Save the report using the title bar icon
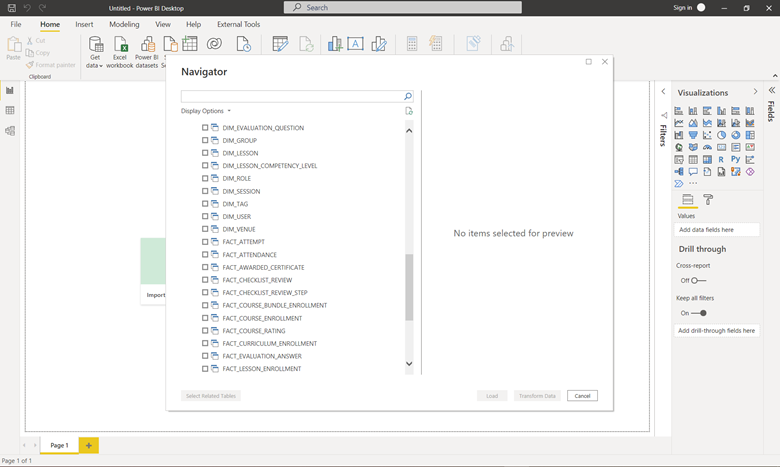The width and height of the screenshot is (780, 467). click(x=11, y=8)
